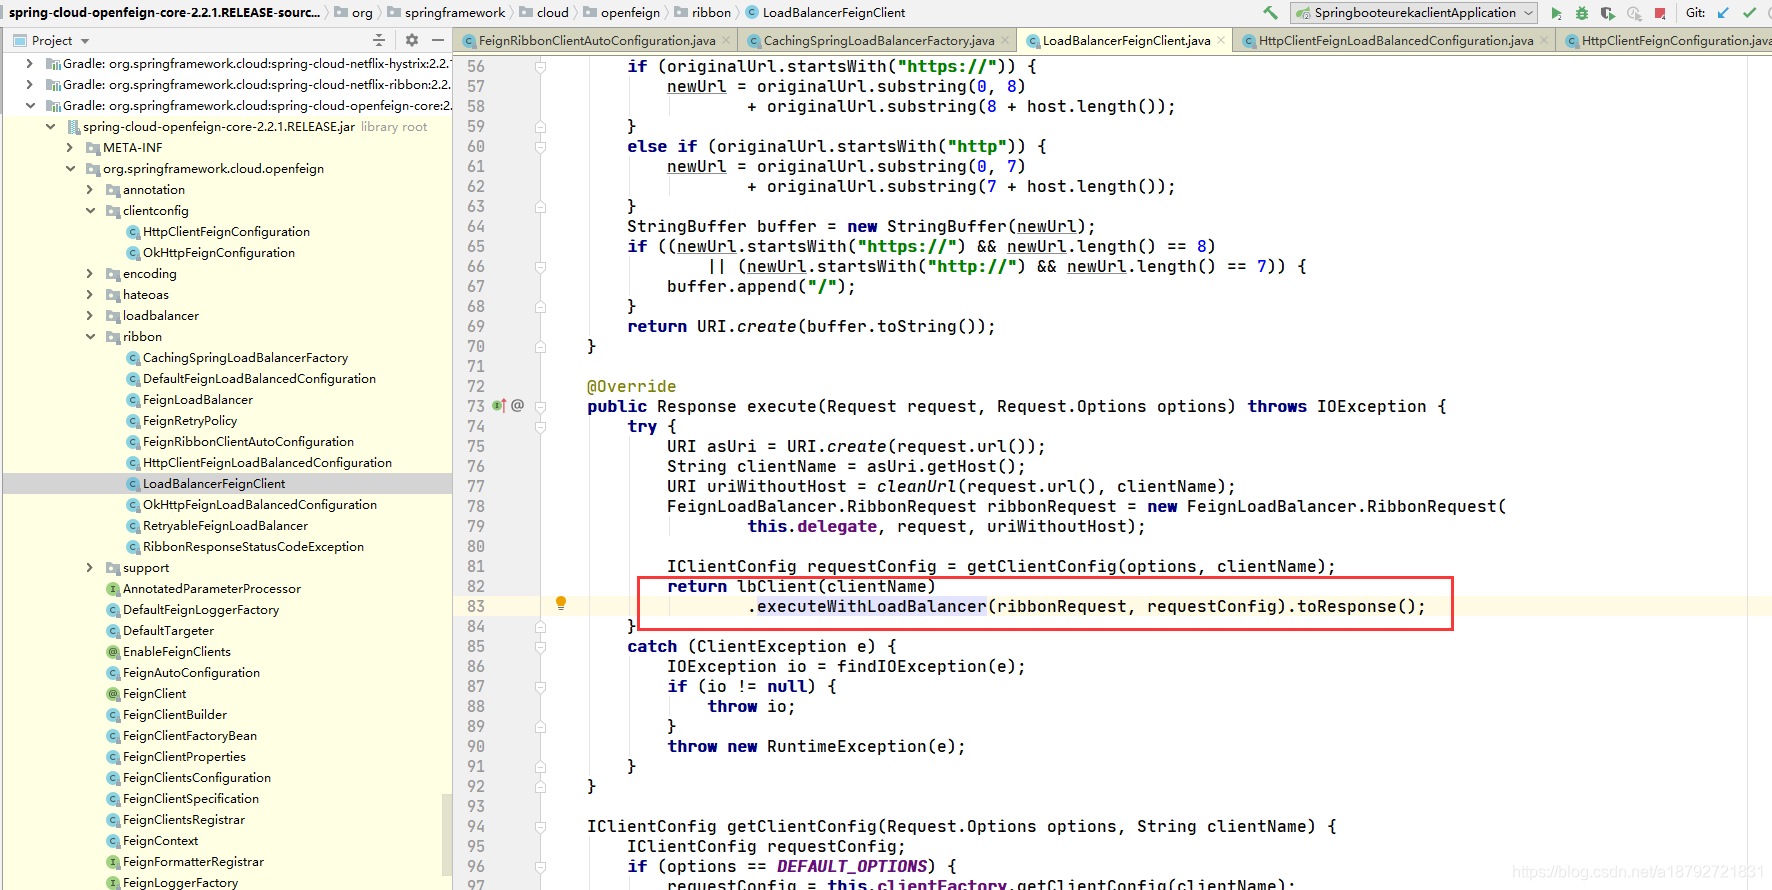Click the yellow lightbulb on line 83
Viewport: 1772px width, 890px height.
pos(561,603)
